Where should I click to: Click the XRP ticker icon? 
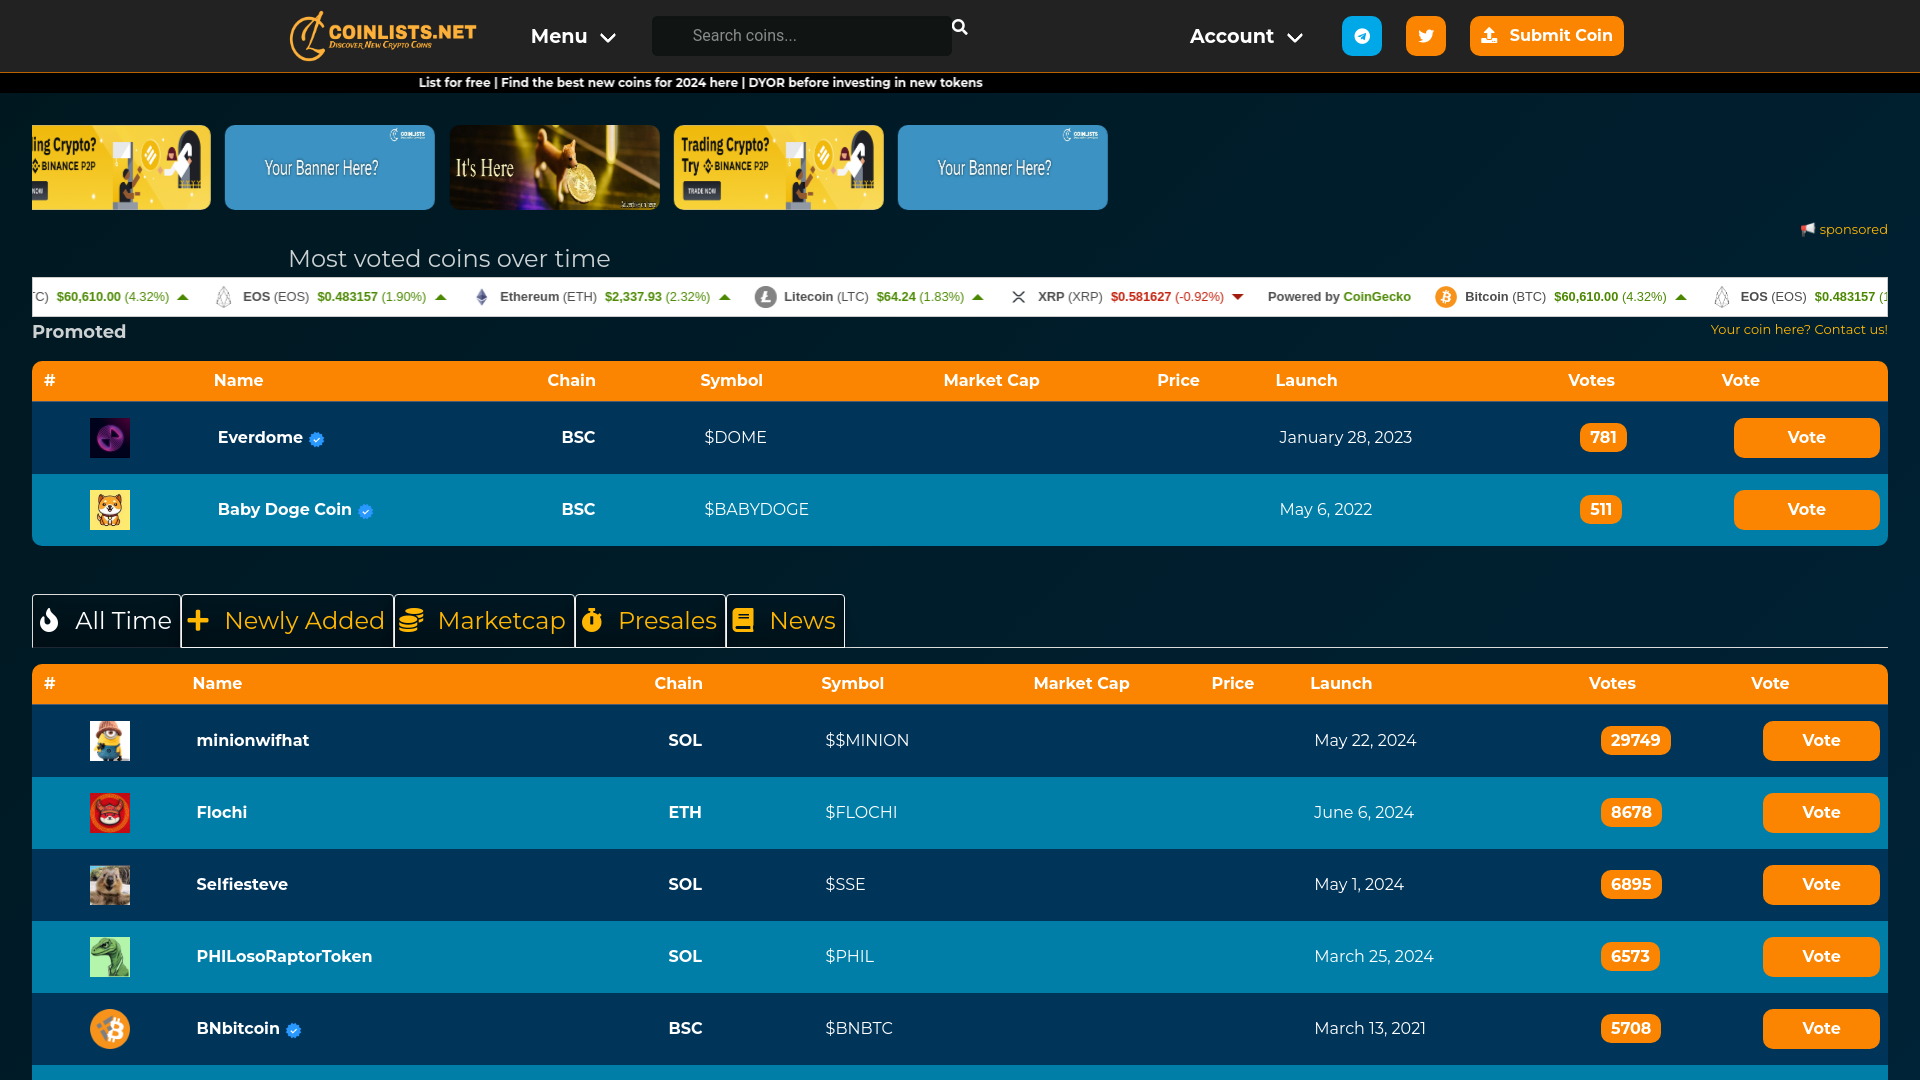1018,297
